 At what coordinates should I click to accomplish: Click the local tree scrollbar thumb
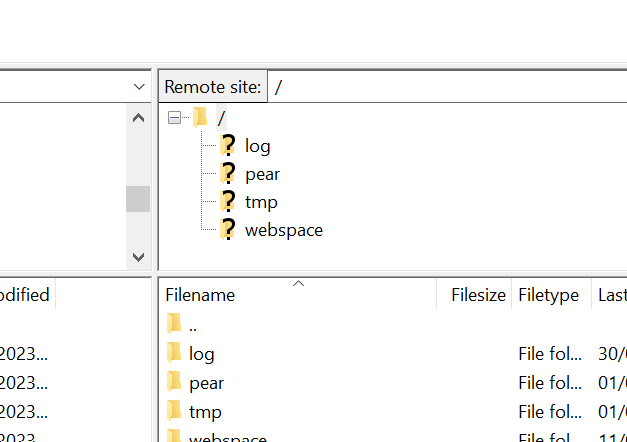(138, 199)
